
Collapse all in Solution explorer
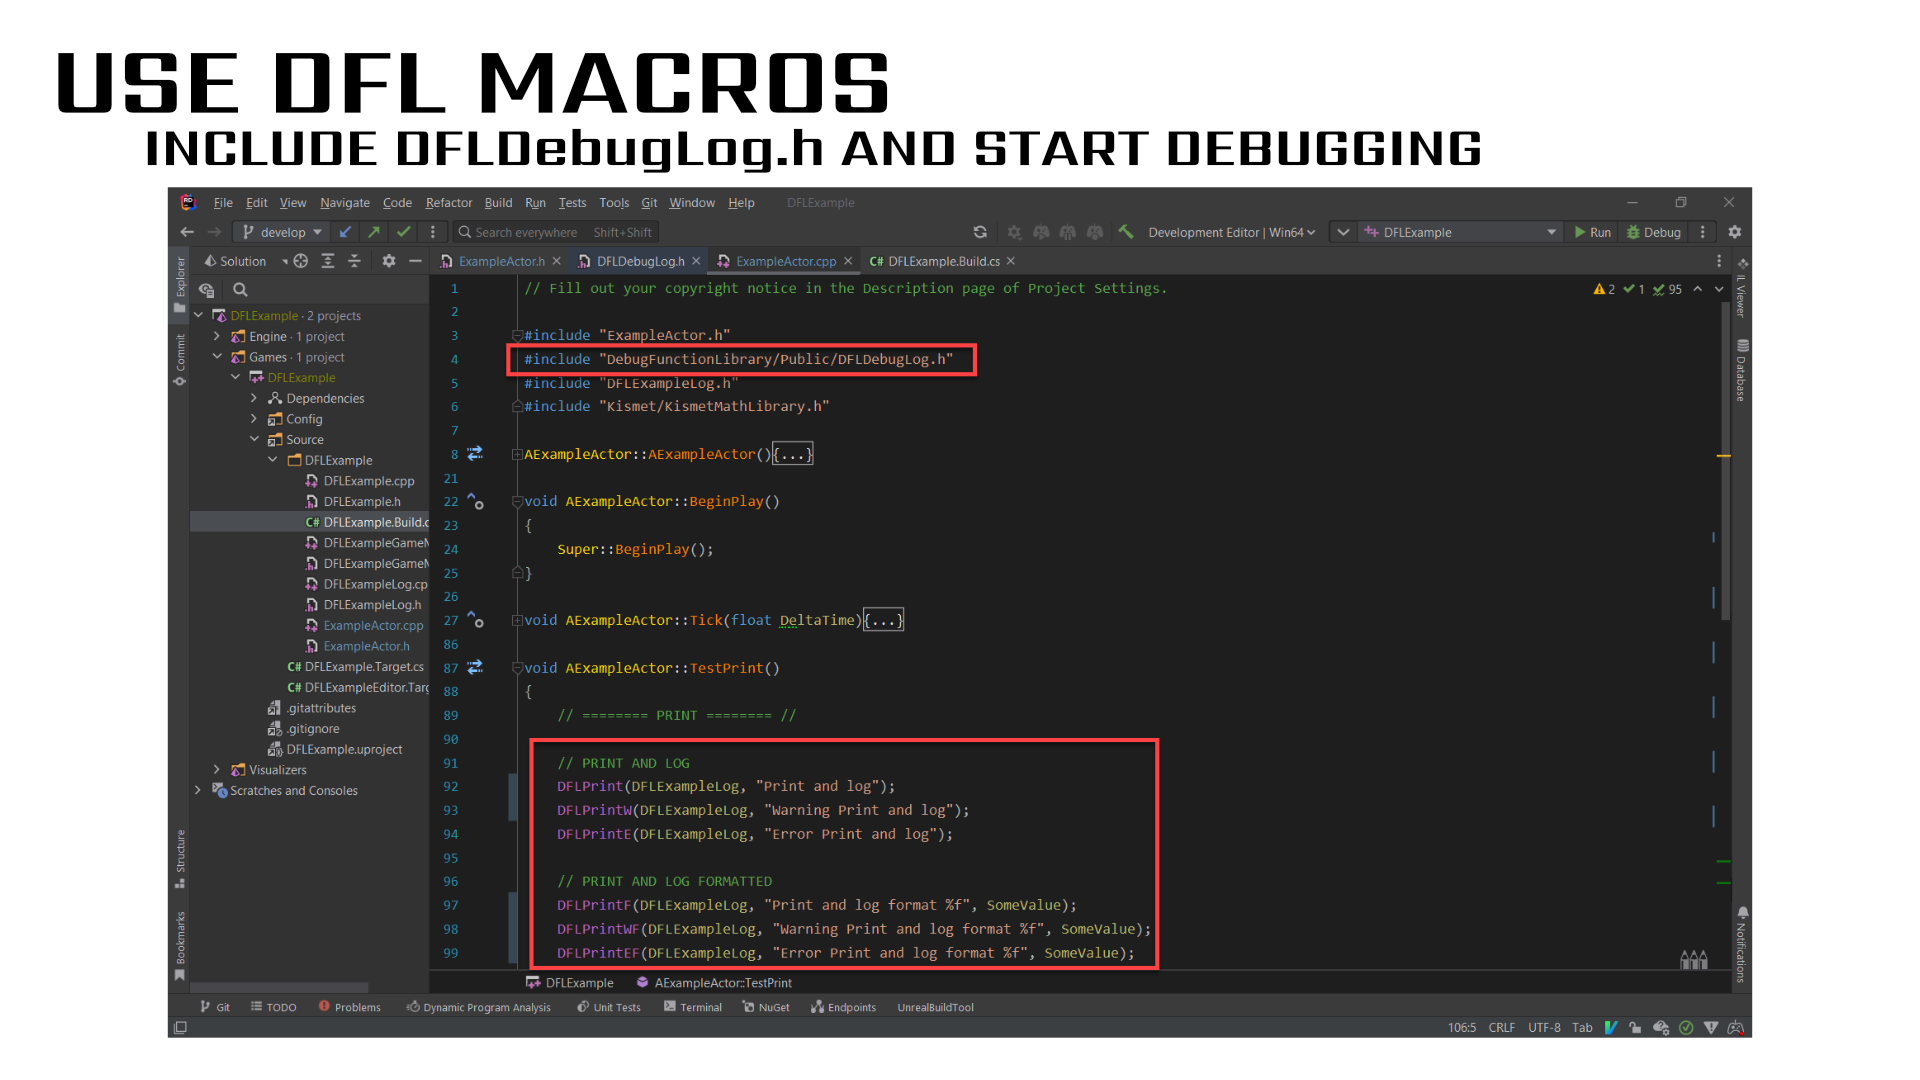click(x=354, y=261)
